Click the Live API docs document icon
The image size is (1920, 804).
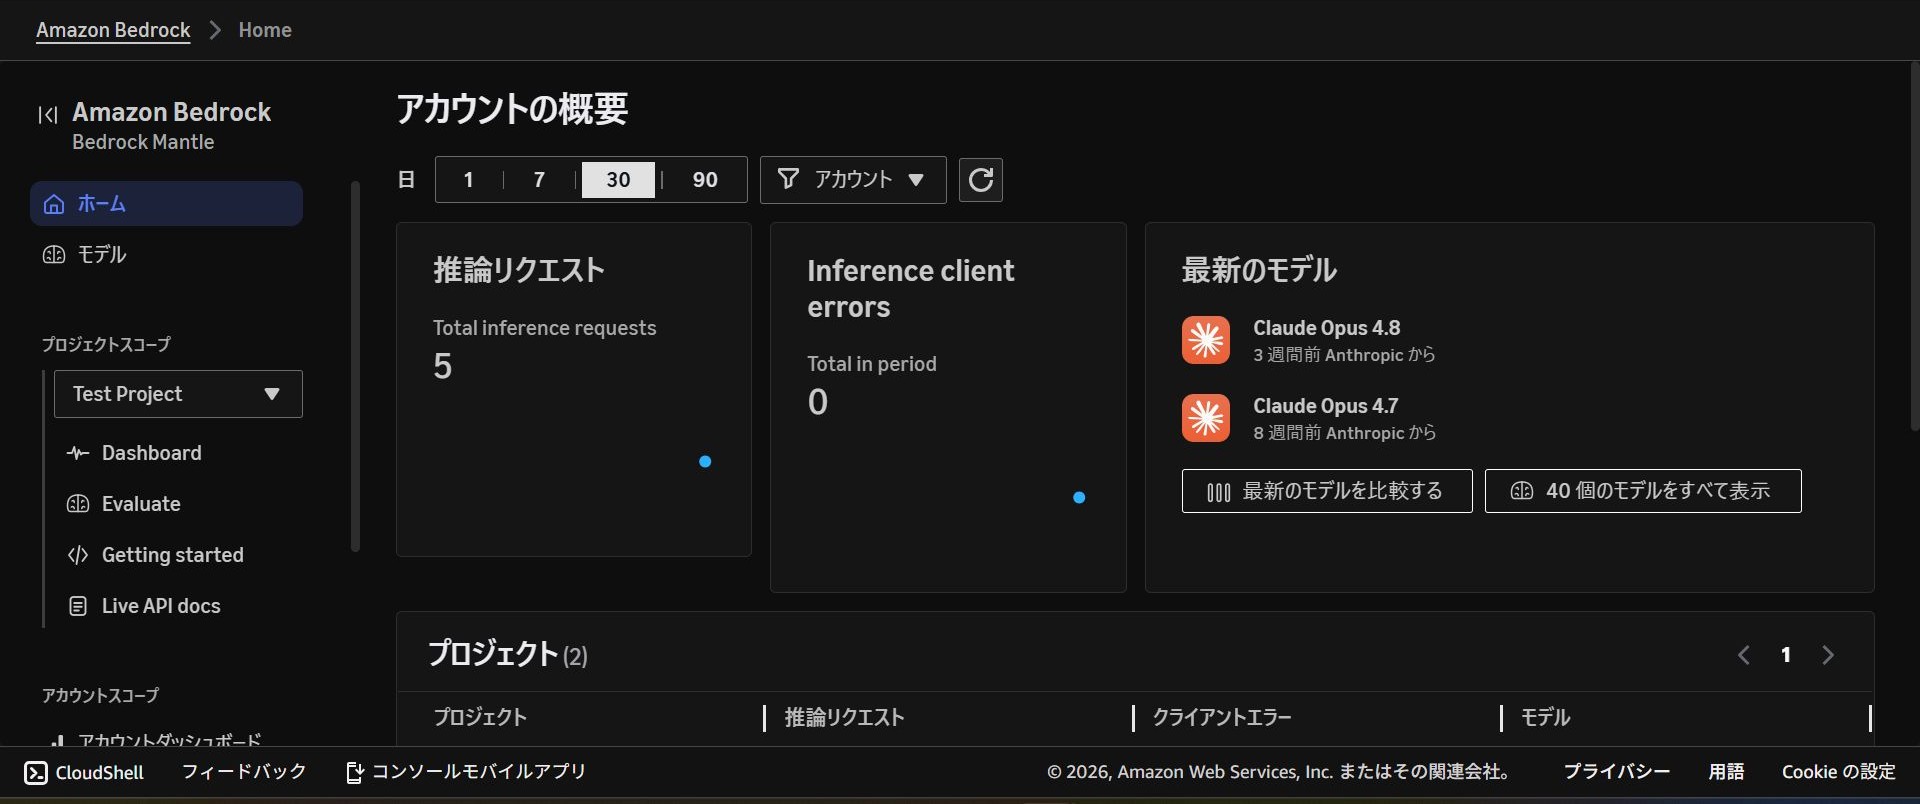[78, 606]
